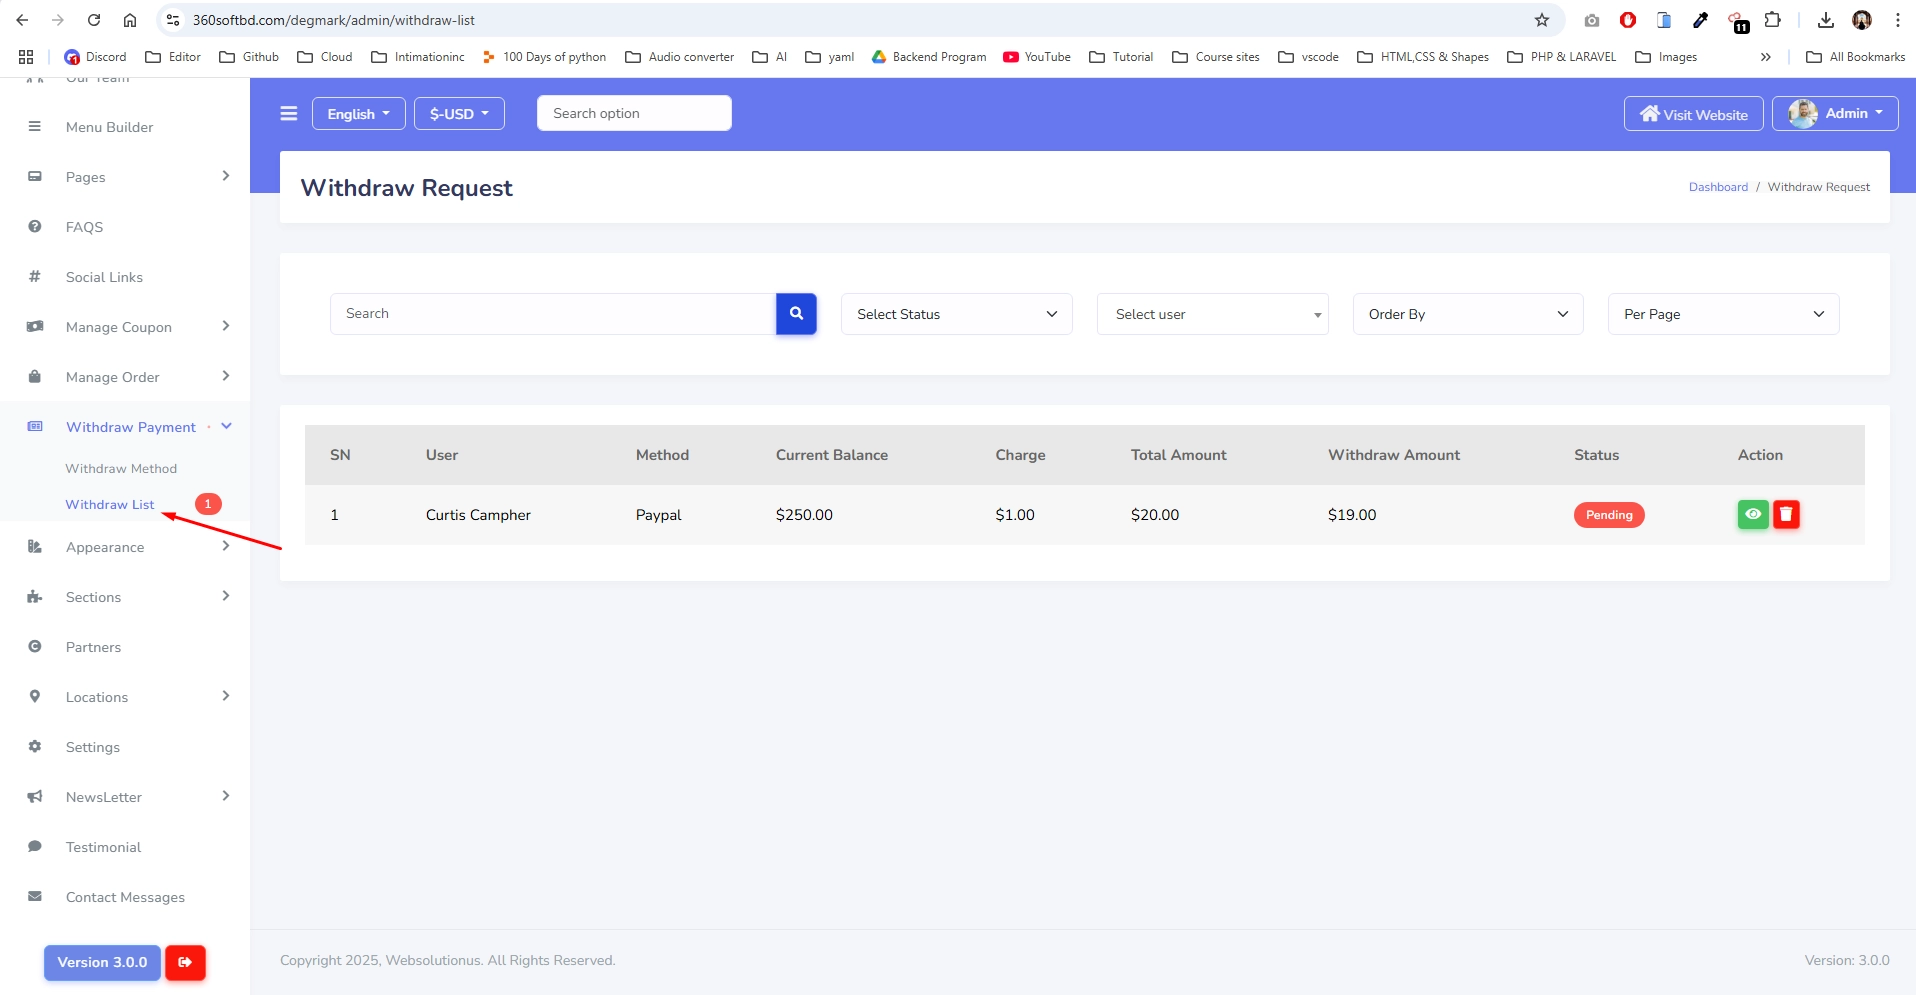Click the browser address bar URL
The image size is (1916, 995).
coord(334,20)
